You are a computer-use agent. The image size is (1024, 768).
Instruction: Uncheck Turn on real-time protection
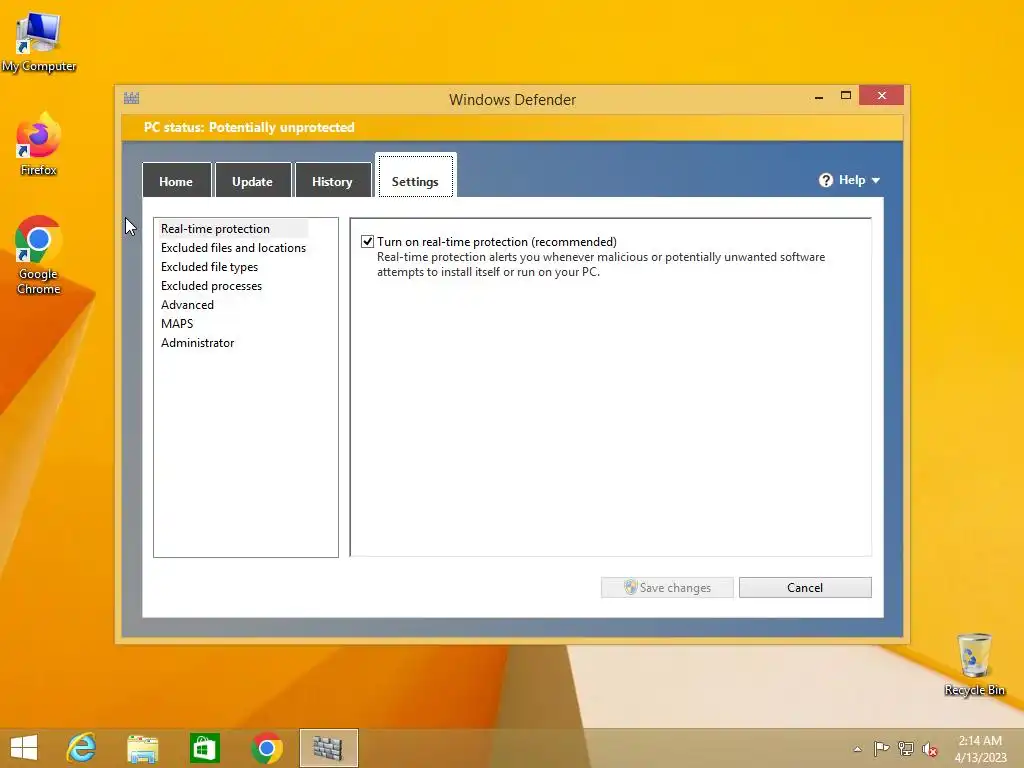pos(368,242)
